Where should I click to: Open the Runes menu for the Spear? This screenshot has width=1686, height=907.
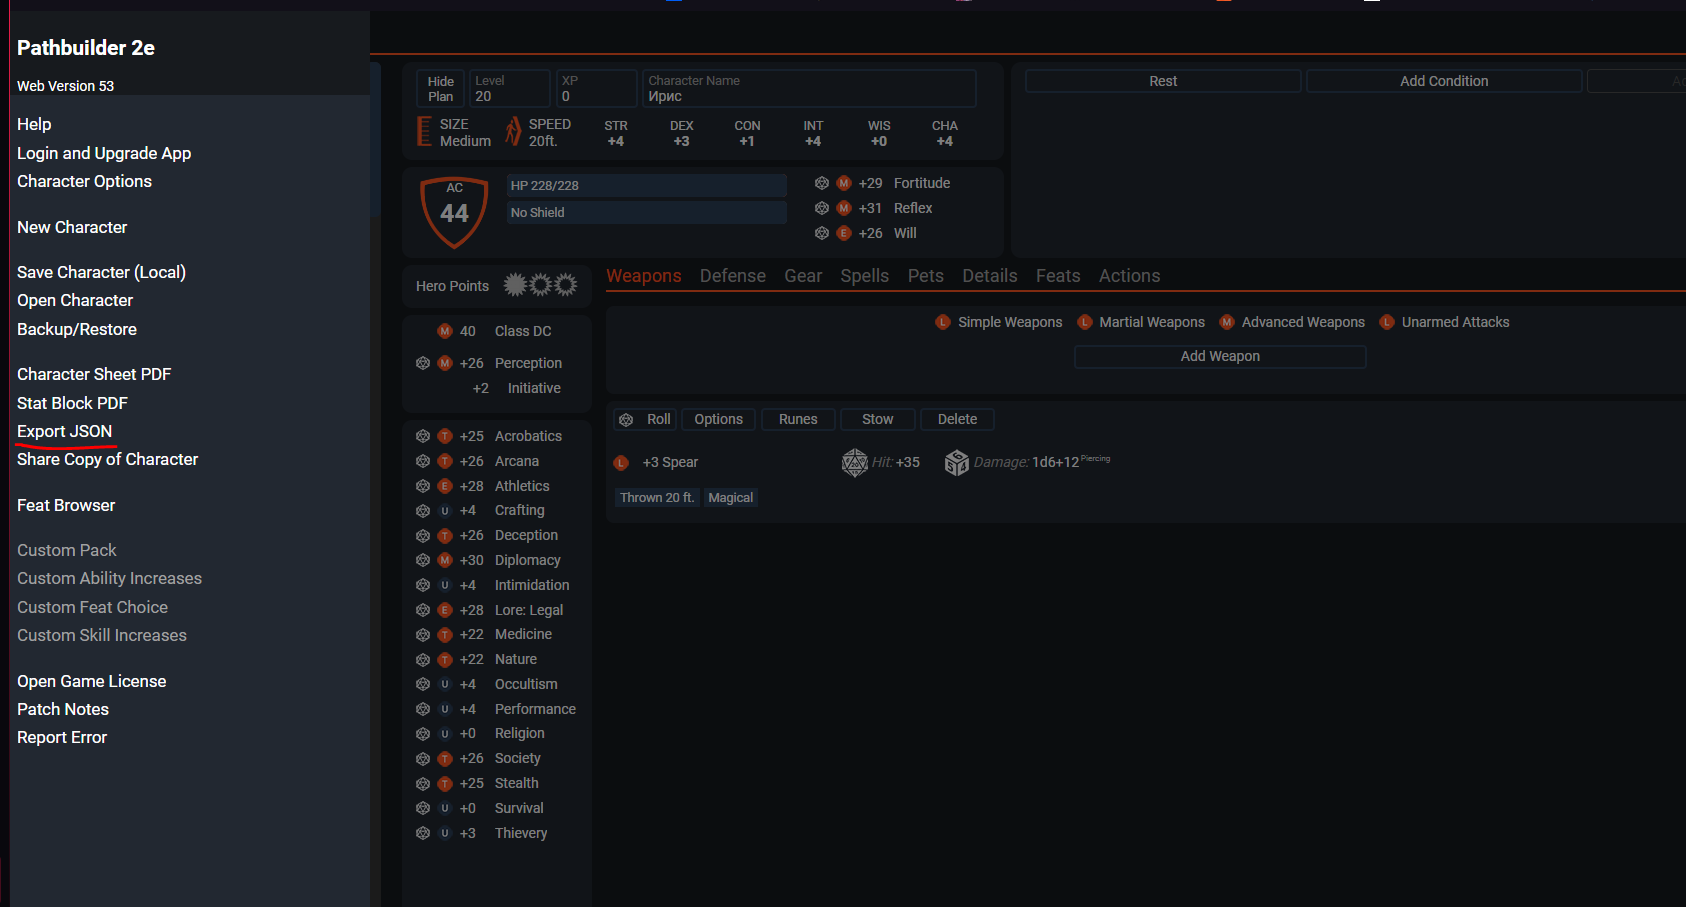[x=797, y=419]
